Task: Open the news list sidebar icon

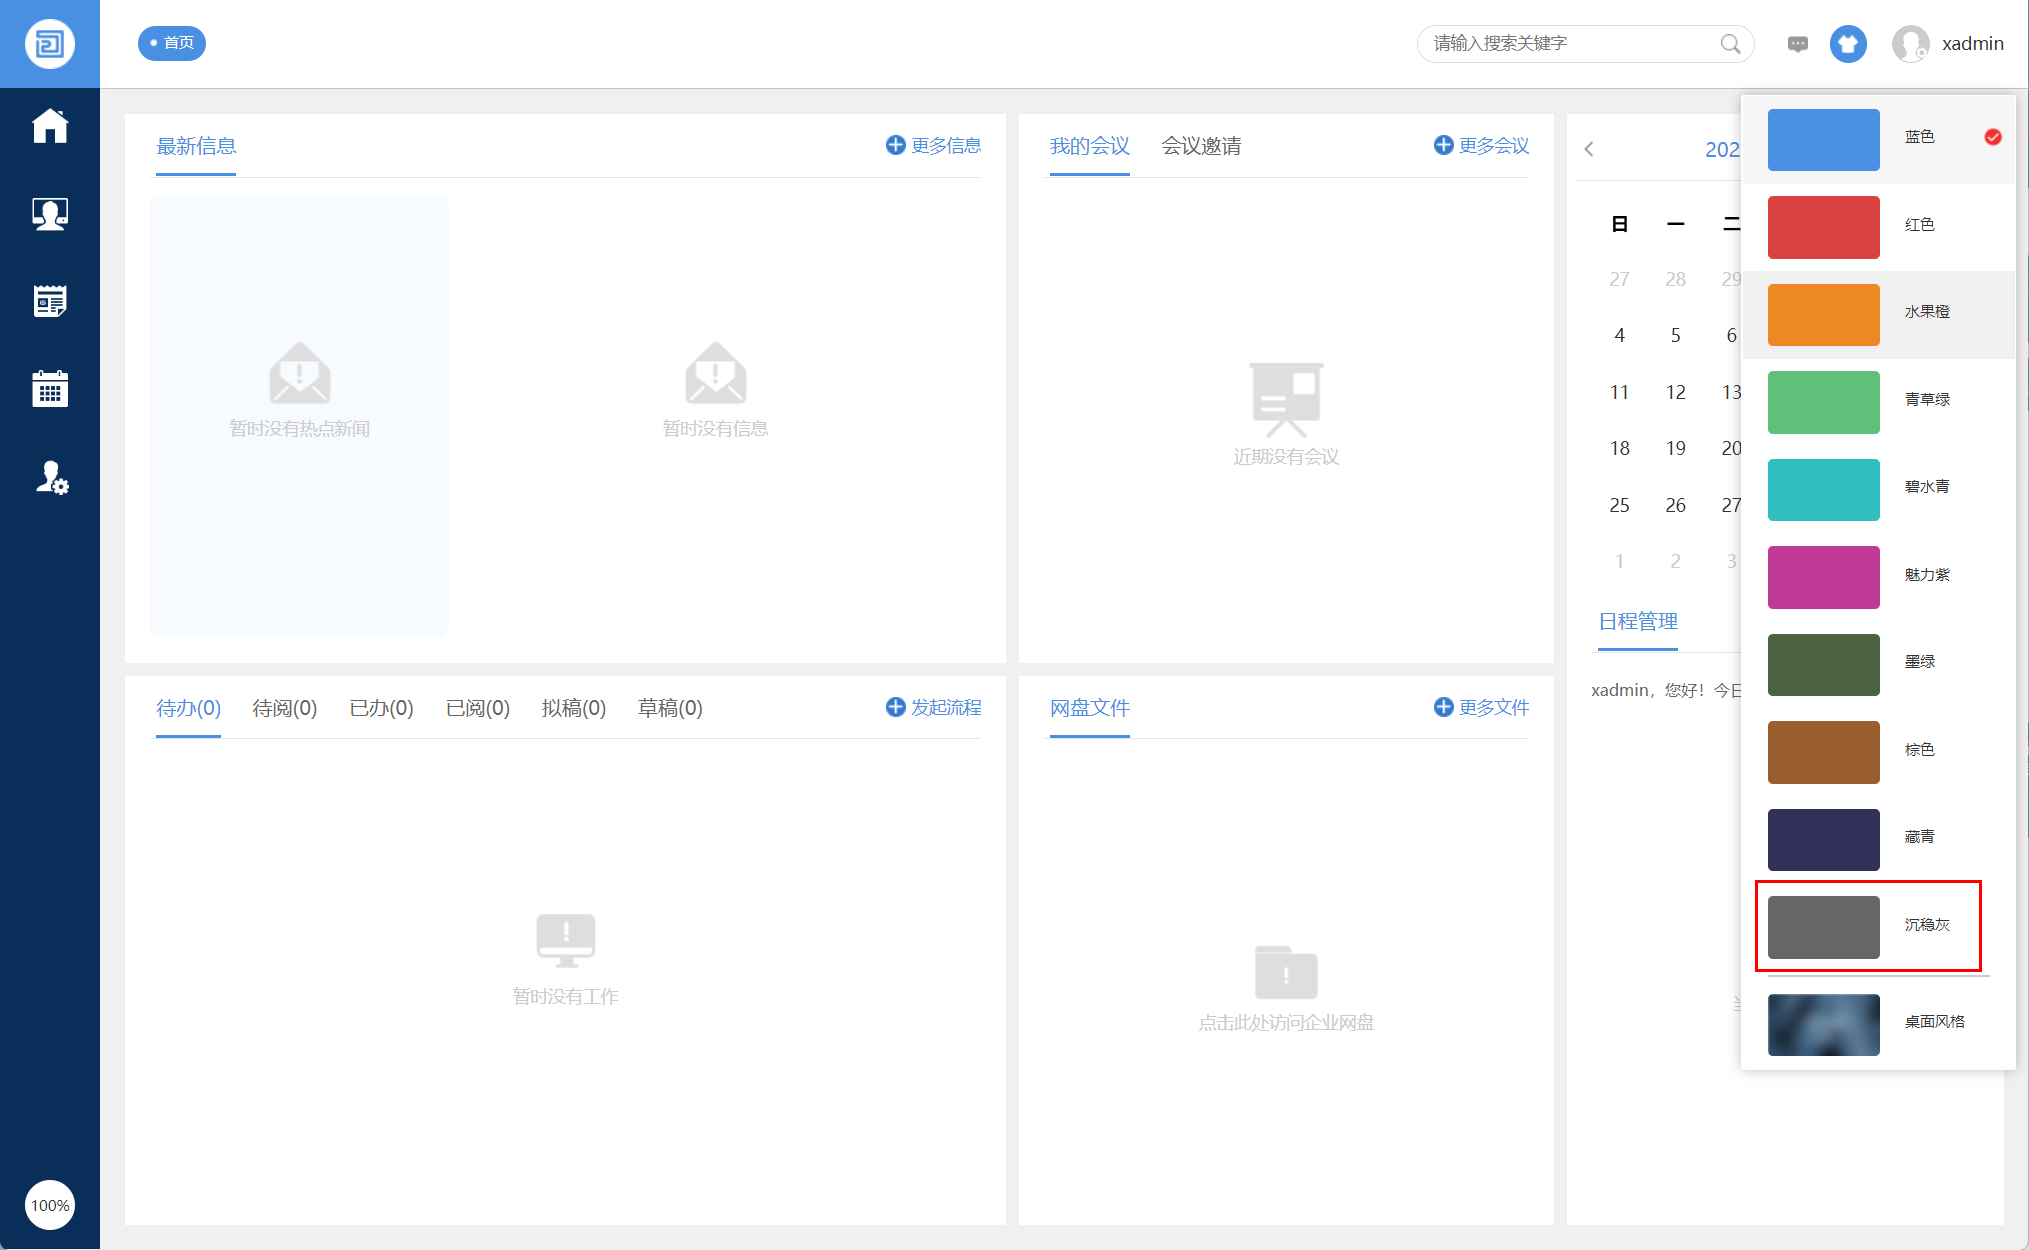Action: (50, 301)
